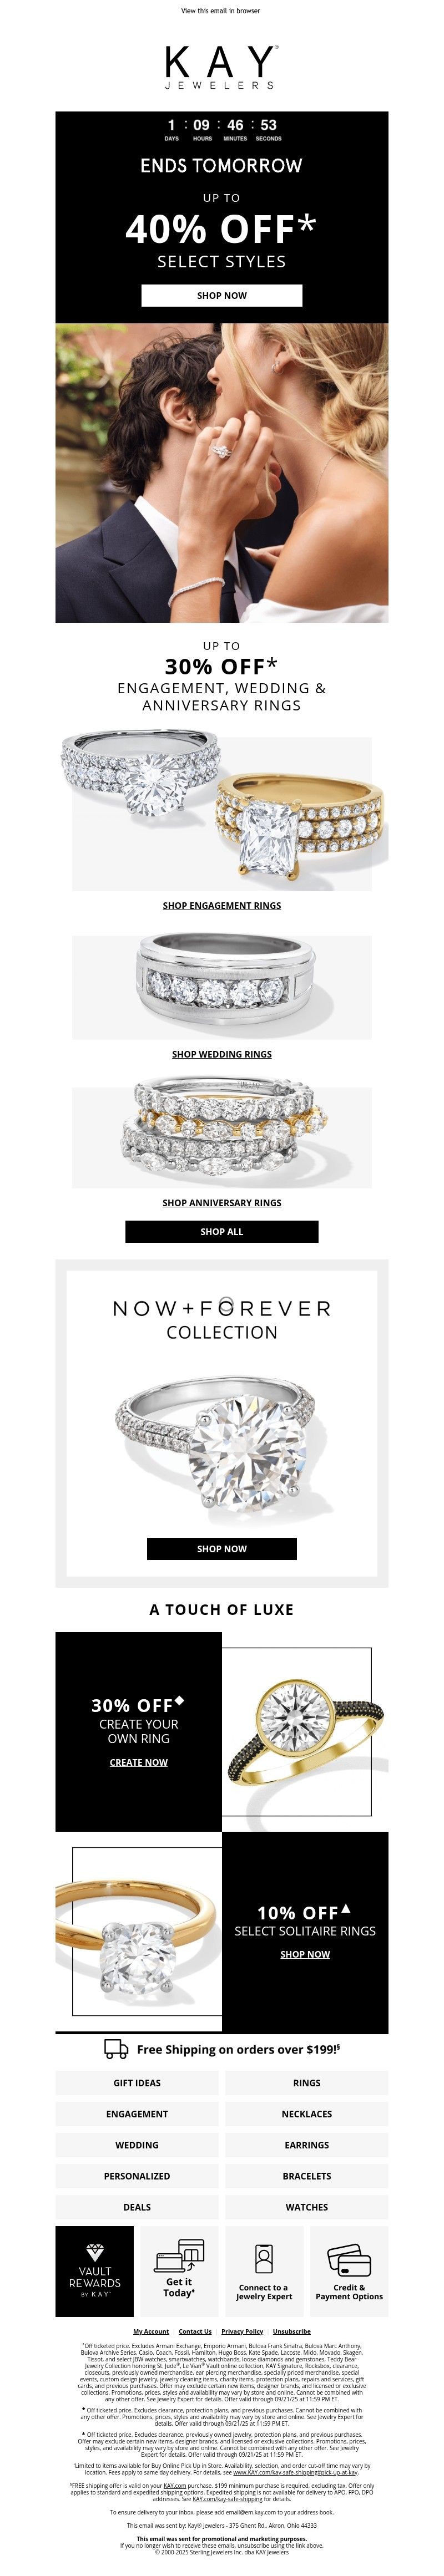
Task: Open the Vault Rewards diamond icon tile
Action: coord(94,2269)
